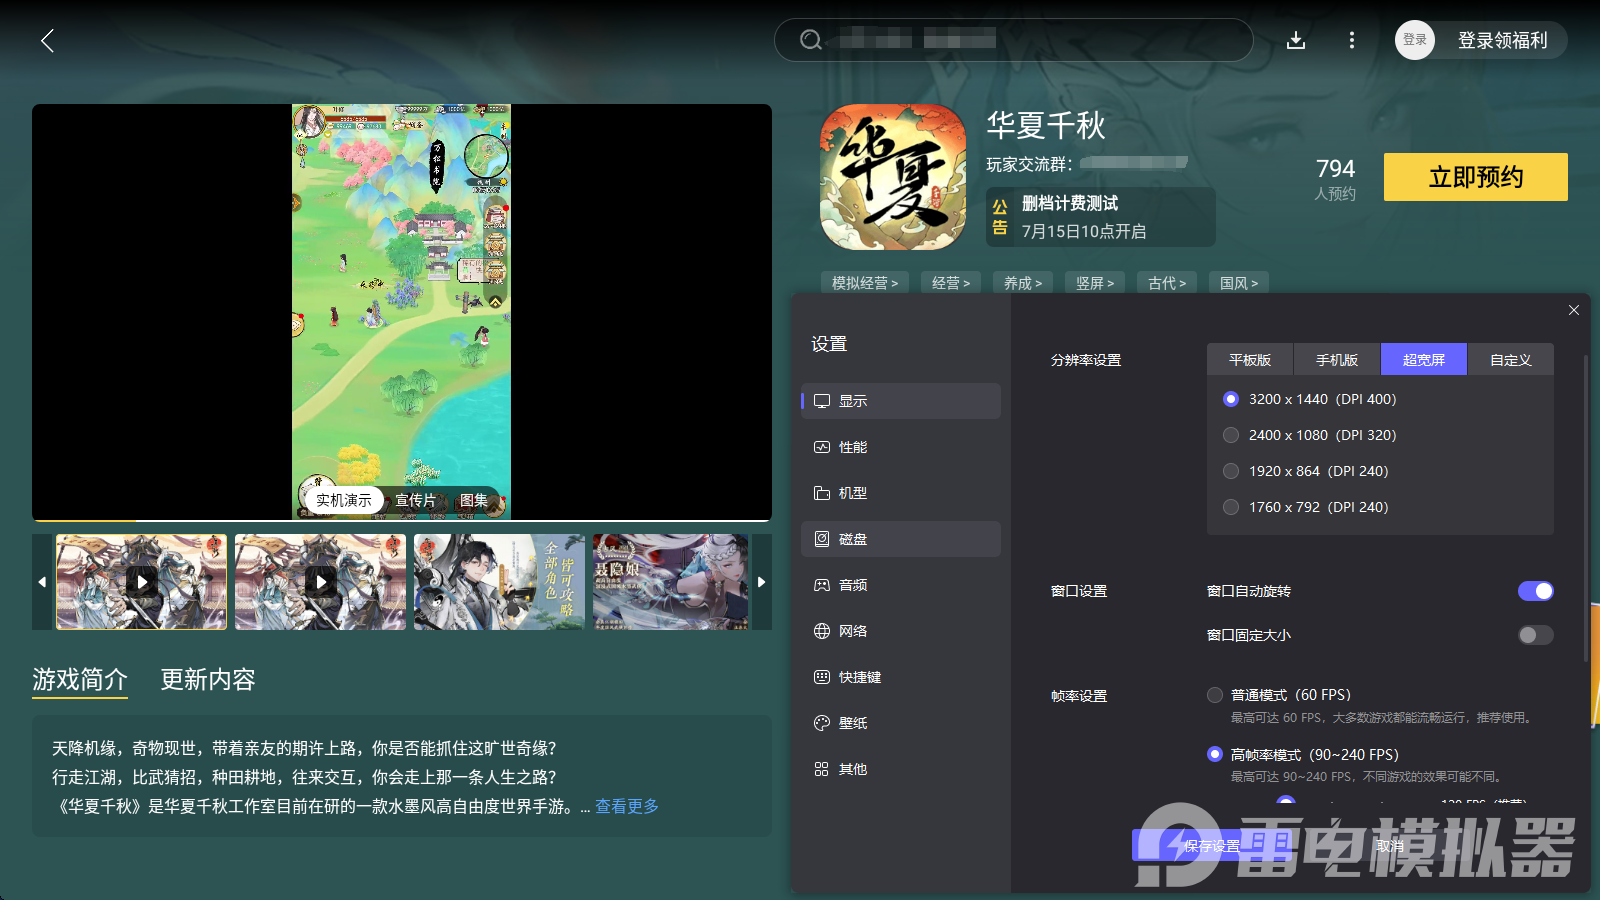Open the 网络 network settings icon
The height and width of the screenshot is (900, 1600).
(x=822, y=631)
